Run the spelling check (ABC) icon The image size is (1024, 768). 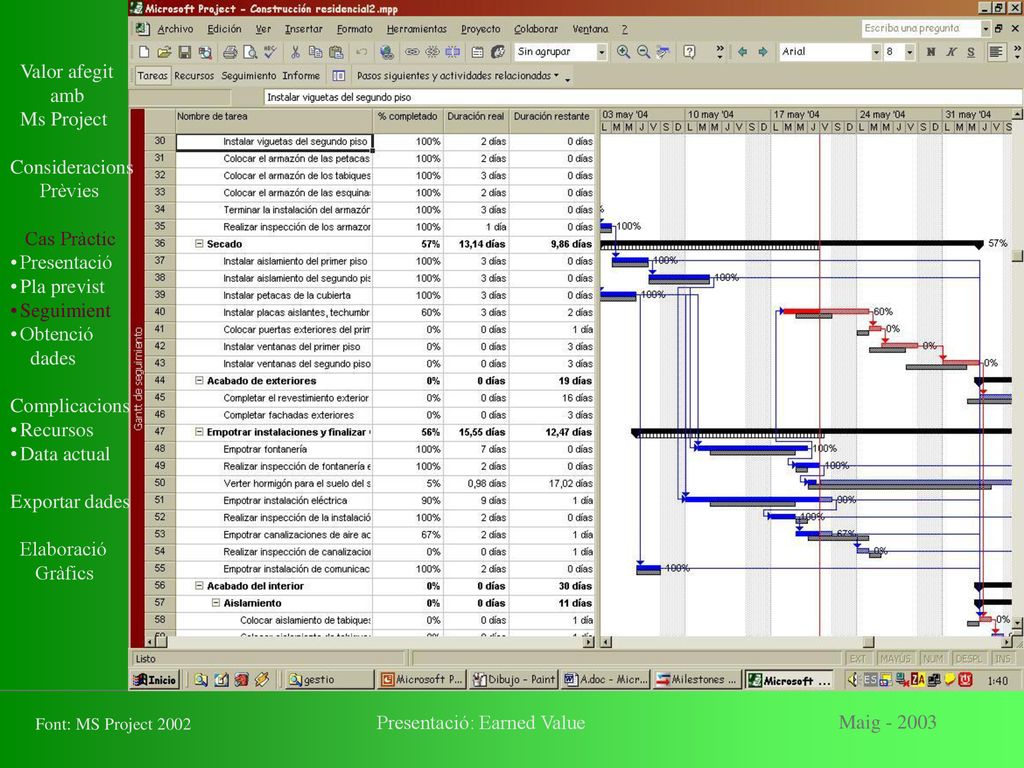[270, 52]
